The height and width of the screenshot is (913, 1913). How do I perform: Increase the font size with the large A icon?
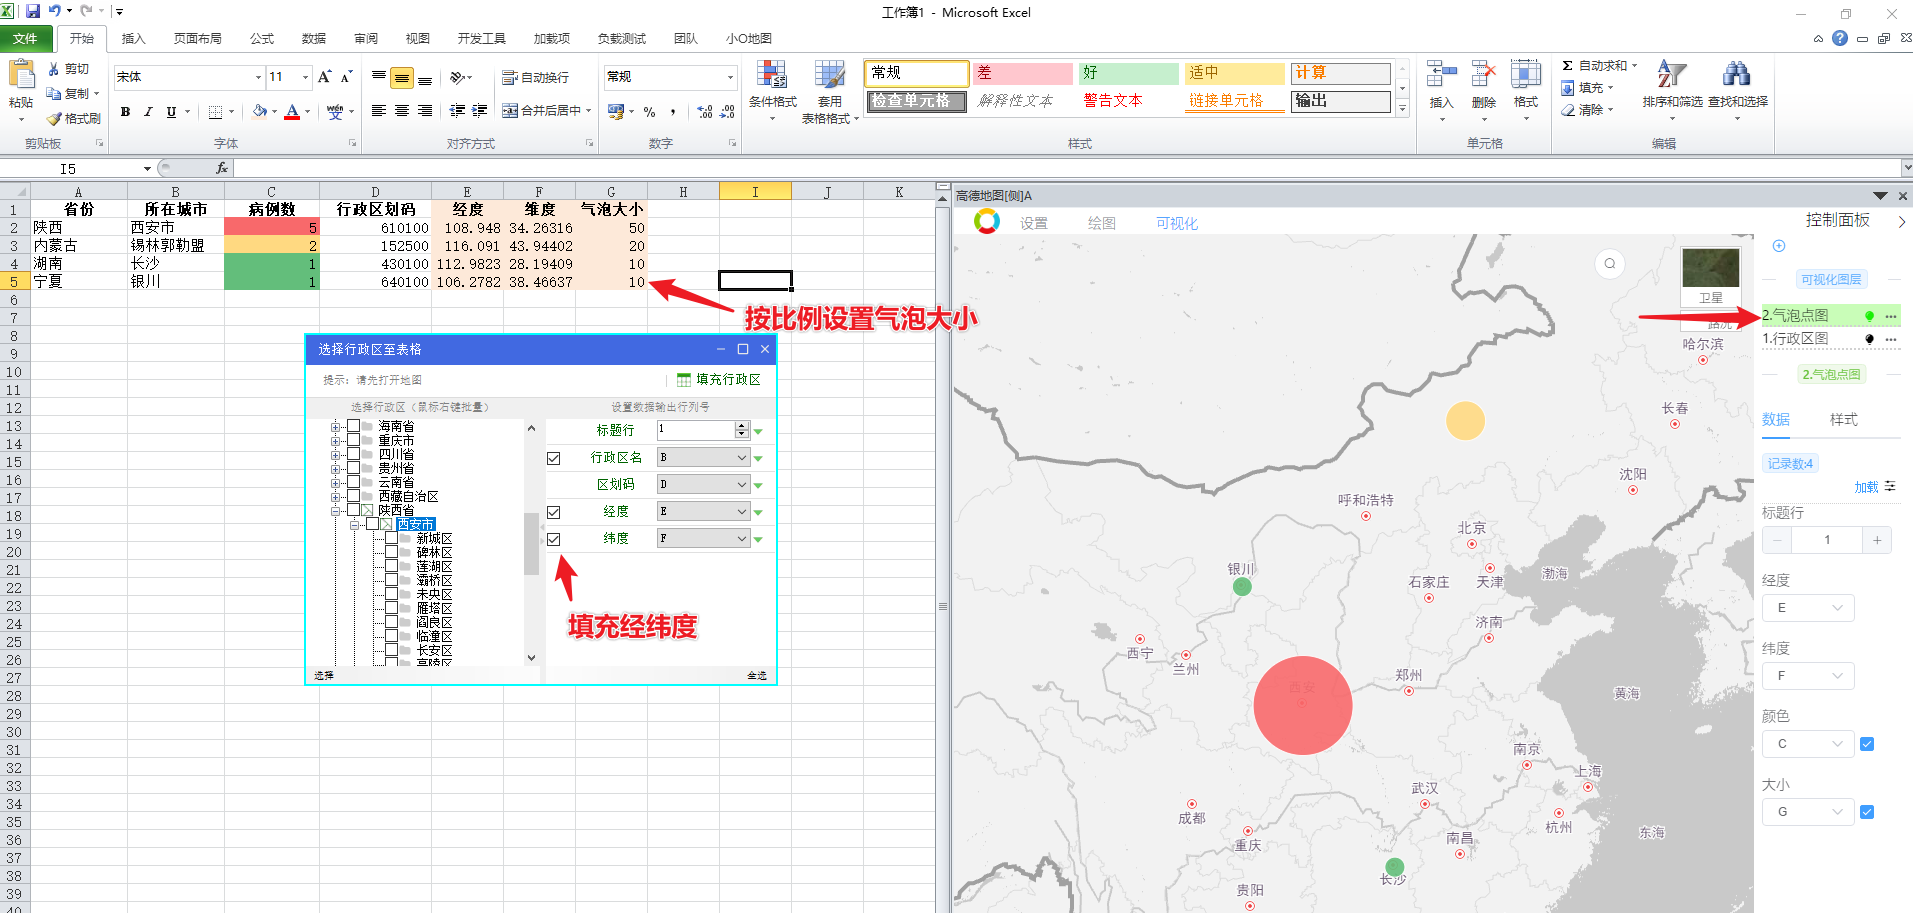(324, 77)
